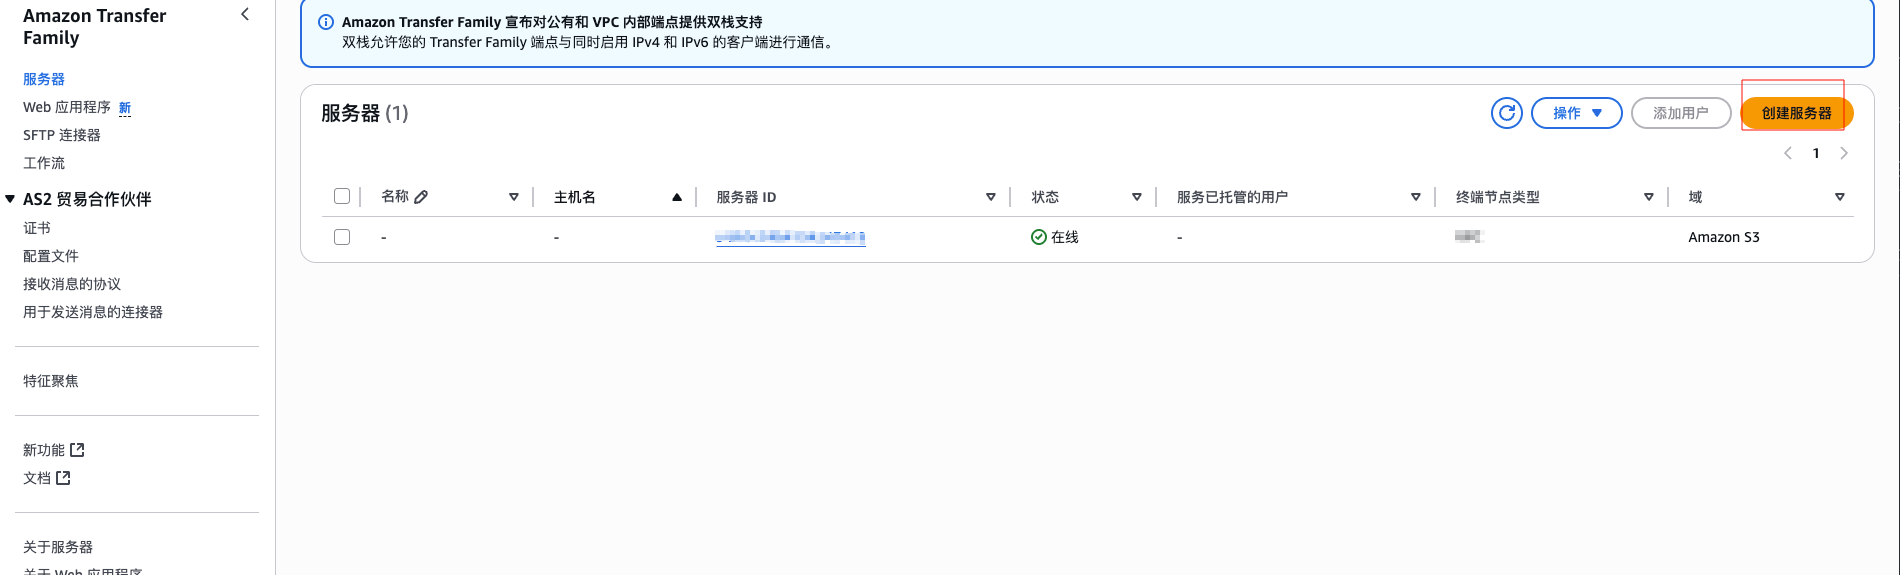
Task: Open the 操作 dropdown menu
Action: click(1576, 113)
